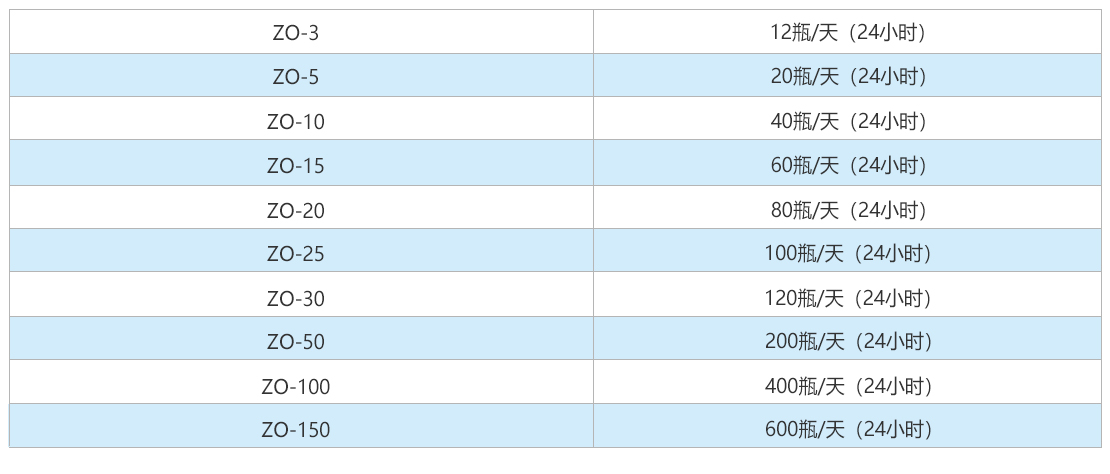The width and height of the screenshot is (1110, 474).
Task: Click the ZO-150 model cell
Action: pos(295,430)
